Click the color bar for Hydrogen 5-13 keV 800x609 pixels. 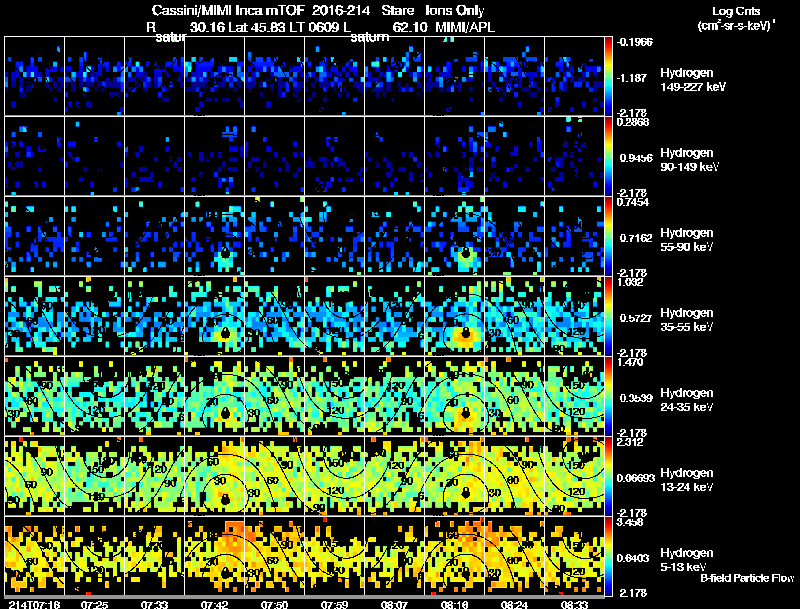pos(608,556)
